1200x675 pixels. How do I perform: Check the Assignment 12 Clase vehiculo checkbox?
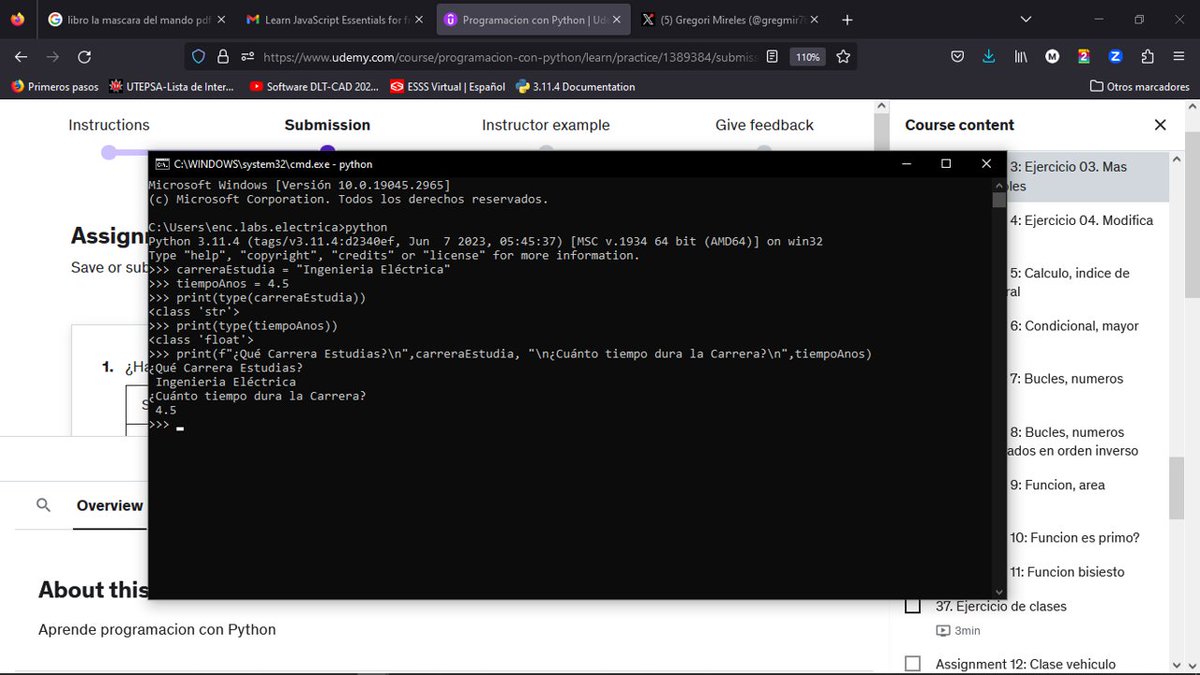[912, 664]
